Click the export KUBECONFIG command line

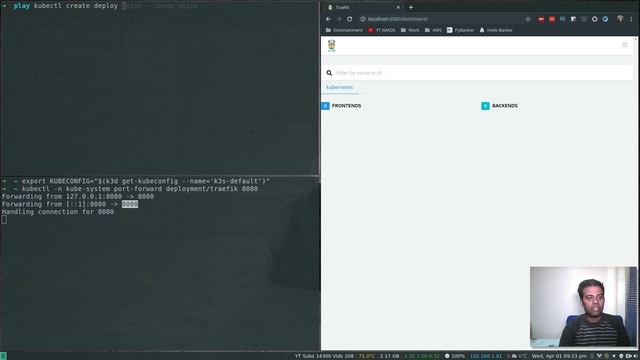(136, 181)
